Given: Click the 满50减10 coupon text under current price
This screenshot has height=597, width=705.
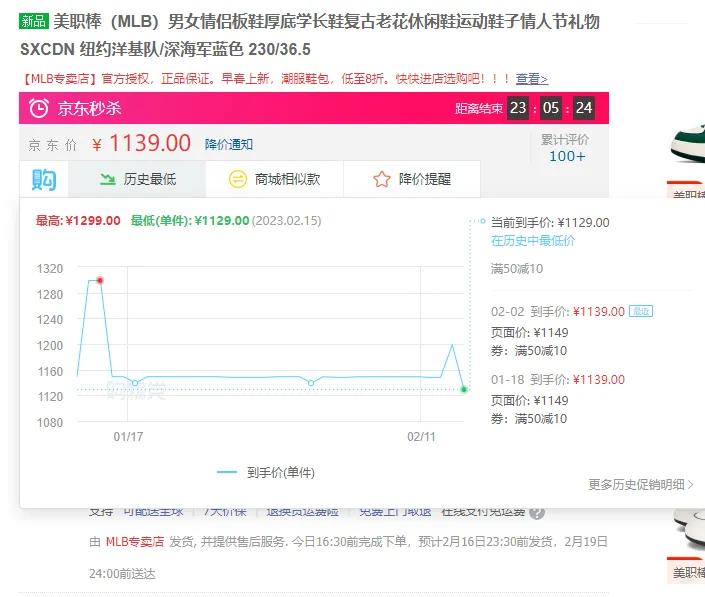Looking at the screenshot, I should [517, 269].
